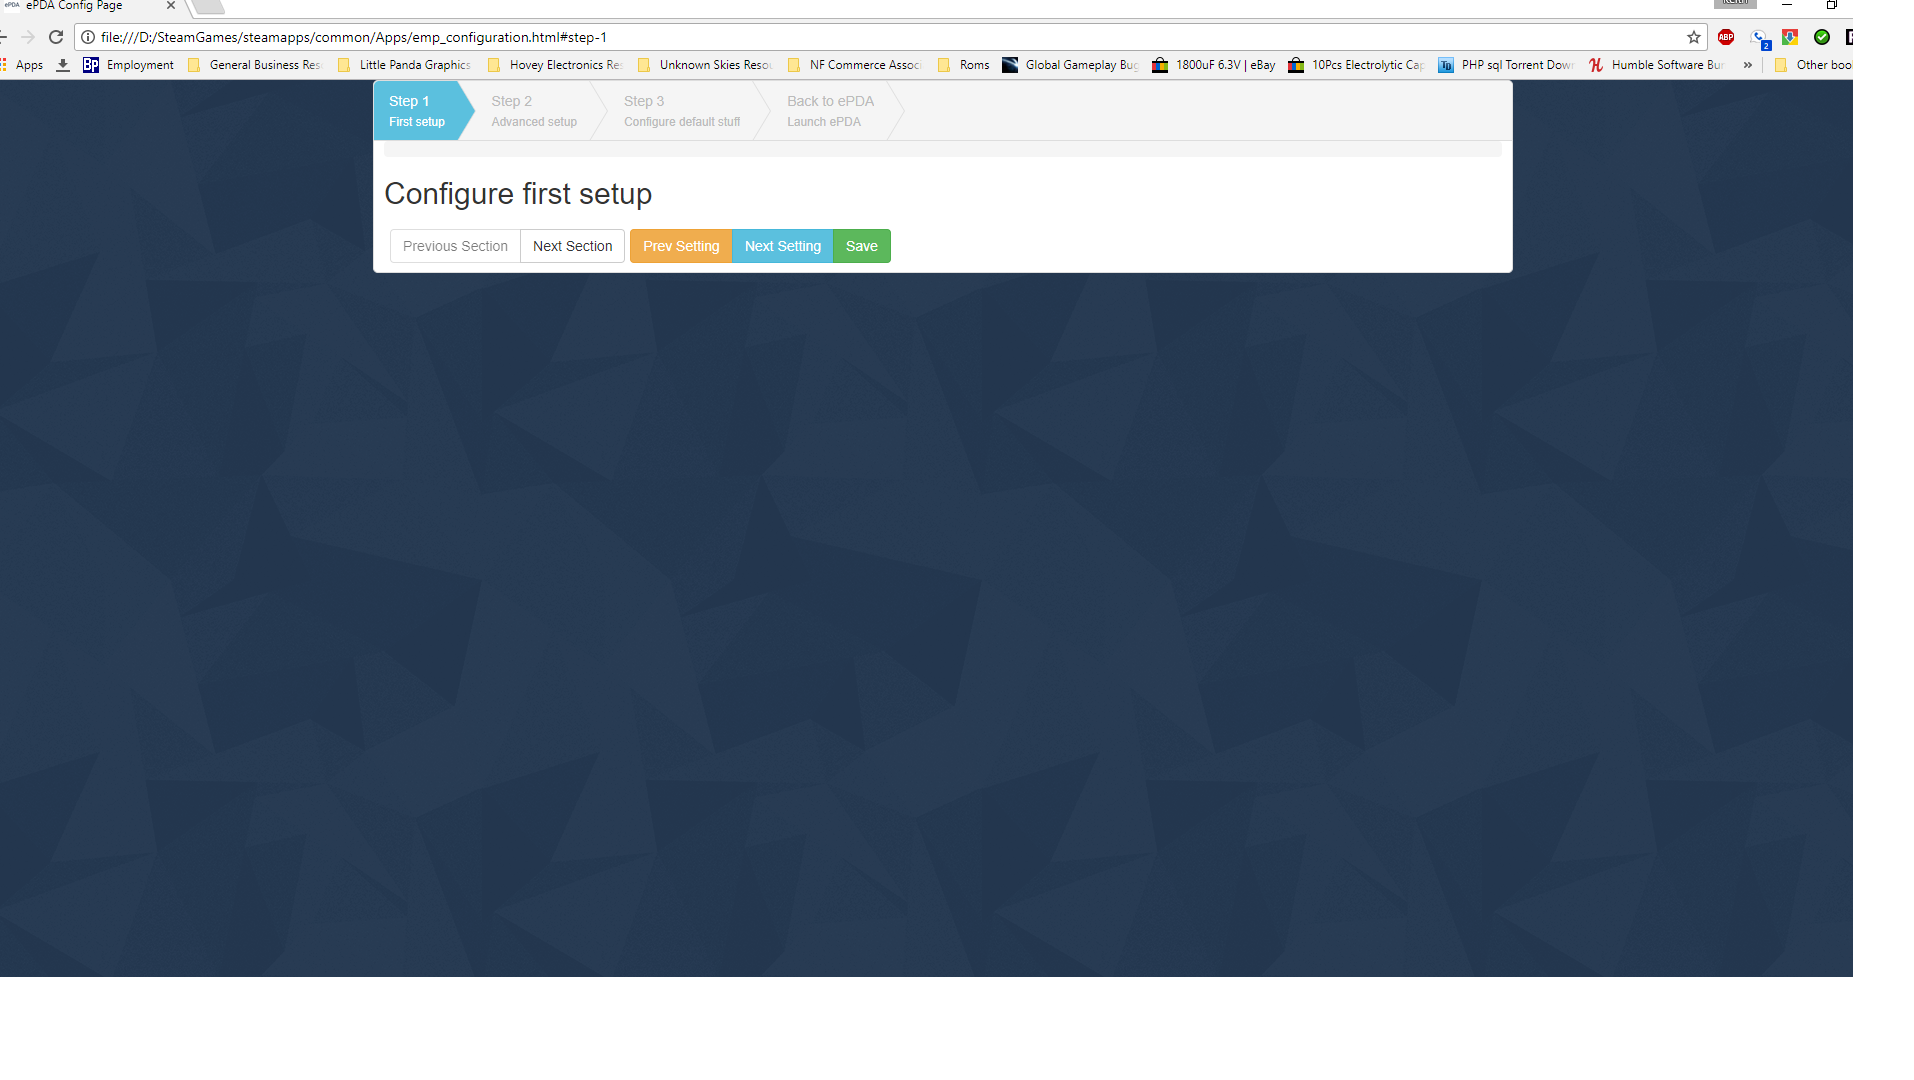Open the Humble Software Bundle bookmark
Image resolution: width=1914 pixels, height=1080 pixels.
1656,65
